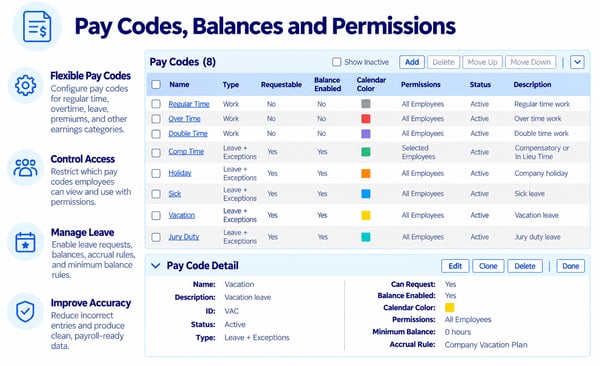Click the 'VAC' ID value

click(232, 311)
